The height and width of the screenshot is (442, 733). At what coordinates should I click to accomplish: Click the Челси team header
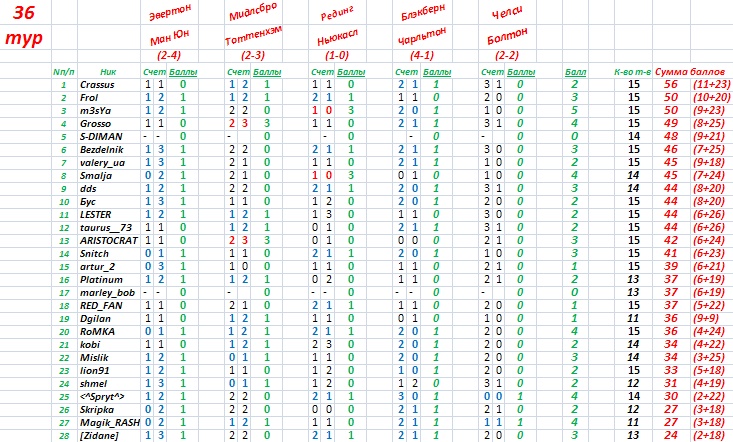click(508, 16)
